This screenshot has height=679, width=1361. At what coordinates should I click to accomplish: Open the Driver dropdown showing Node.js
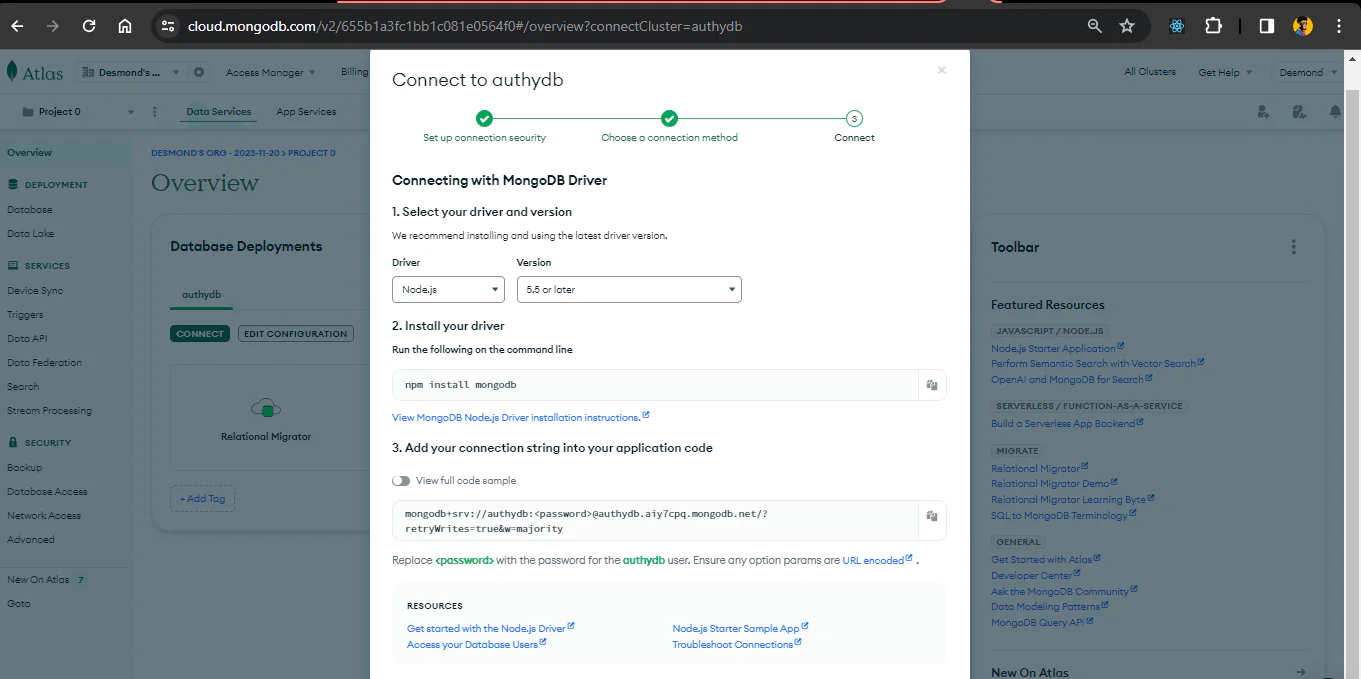(448, 290)
